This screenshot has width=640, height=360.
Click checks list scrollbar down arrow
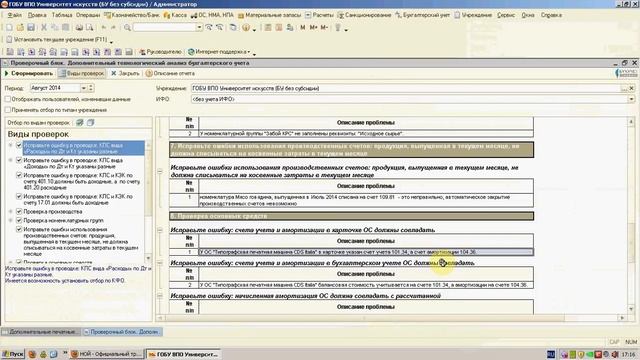pos(148,258)
